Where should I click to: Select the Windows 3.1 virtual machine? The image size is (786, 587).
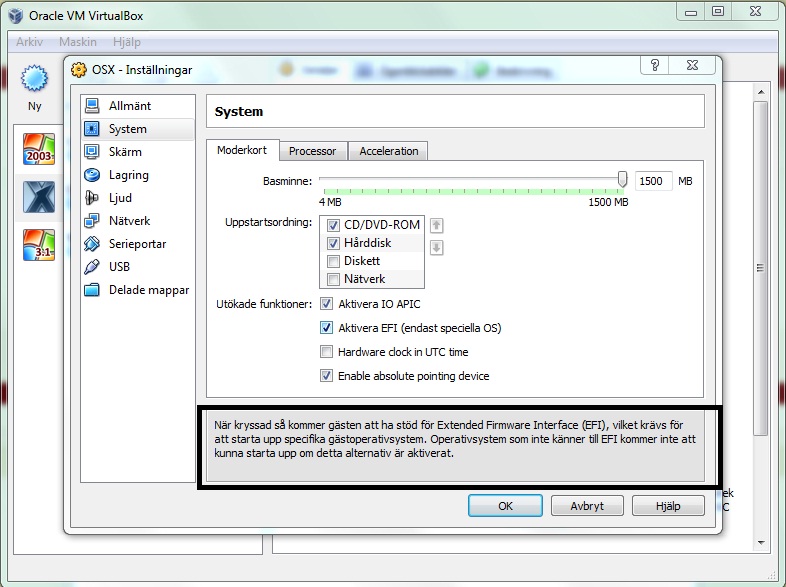[x=39, y=245]
